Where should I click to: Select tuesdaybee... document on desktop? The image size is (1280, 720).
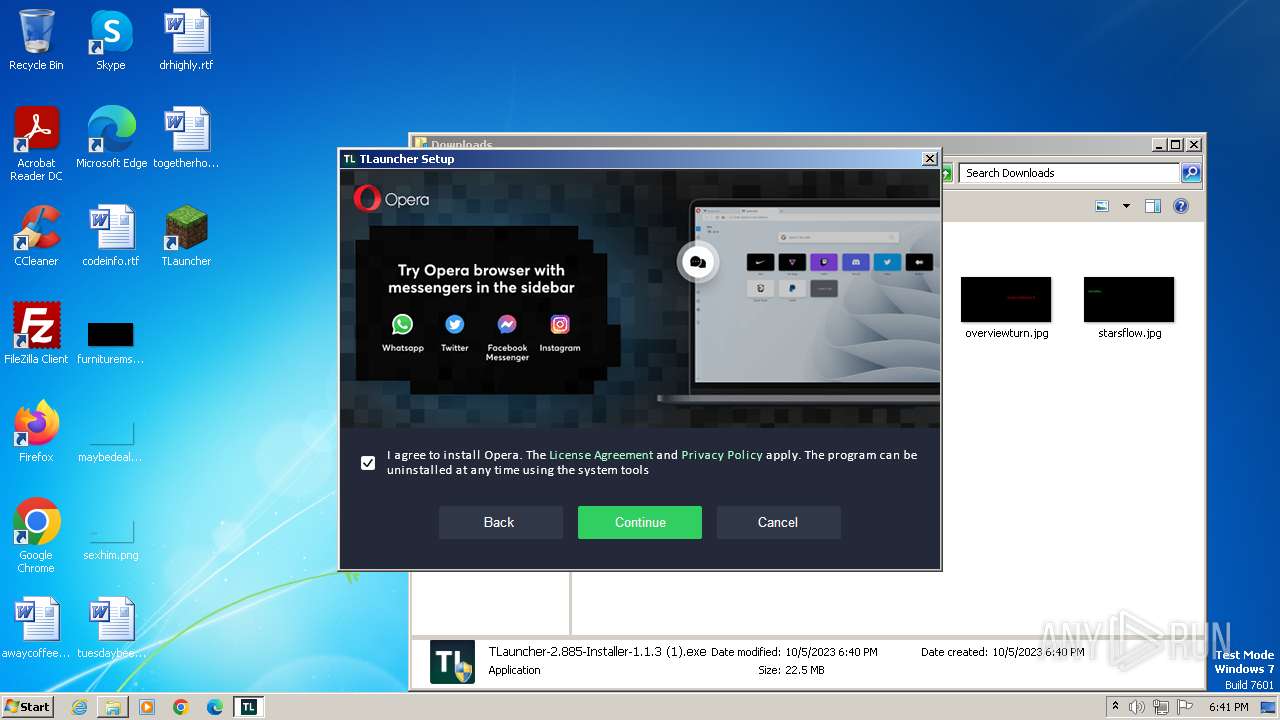111,628
